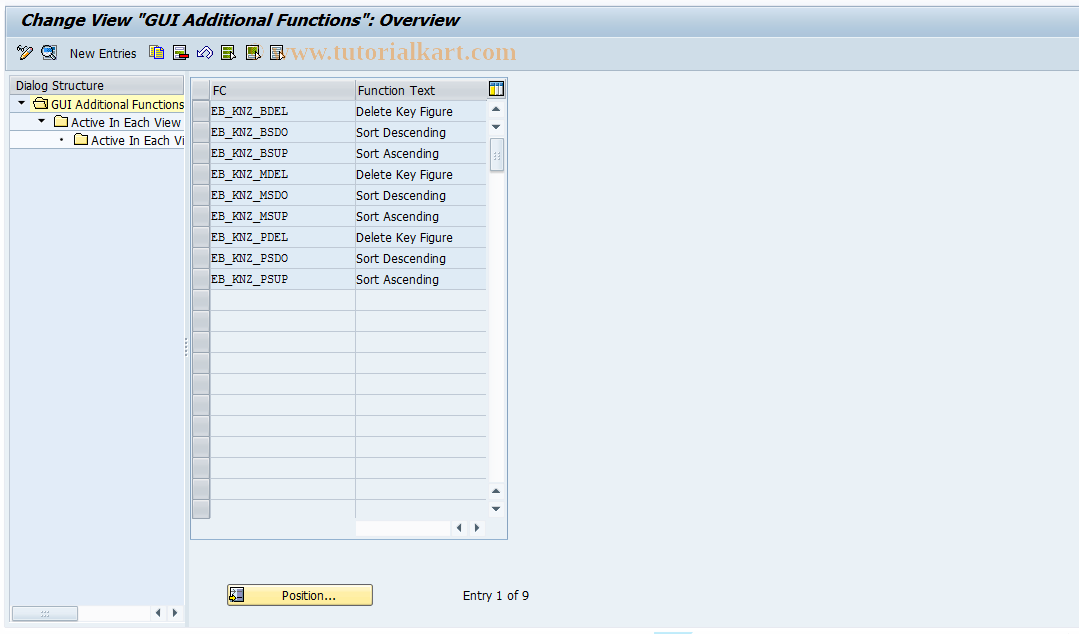Click the EB_KNZ_PSDO cell
The image size is (1079, 634).
pos(282,258)
